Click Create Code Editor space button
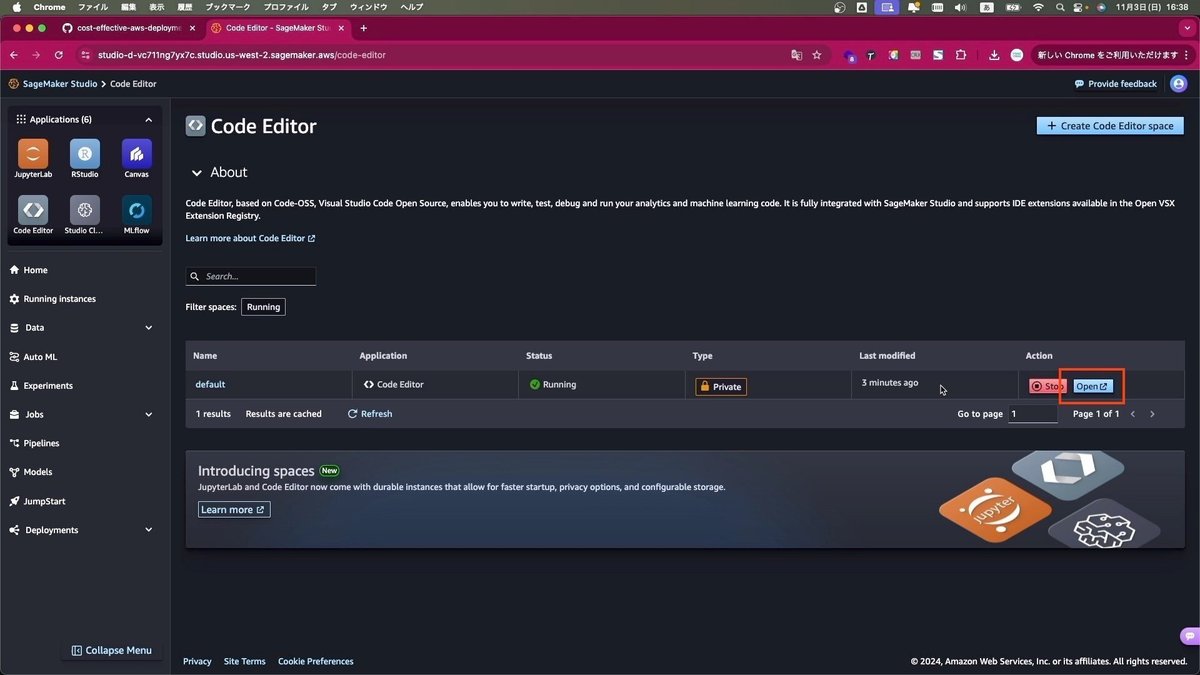Screen dimensions: 1200x675 click(x=1110, y=126)
